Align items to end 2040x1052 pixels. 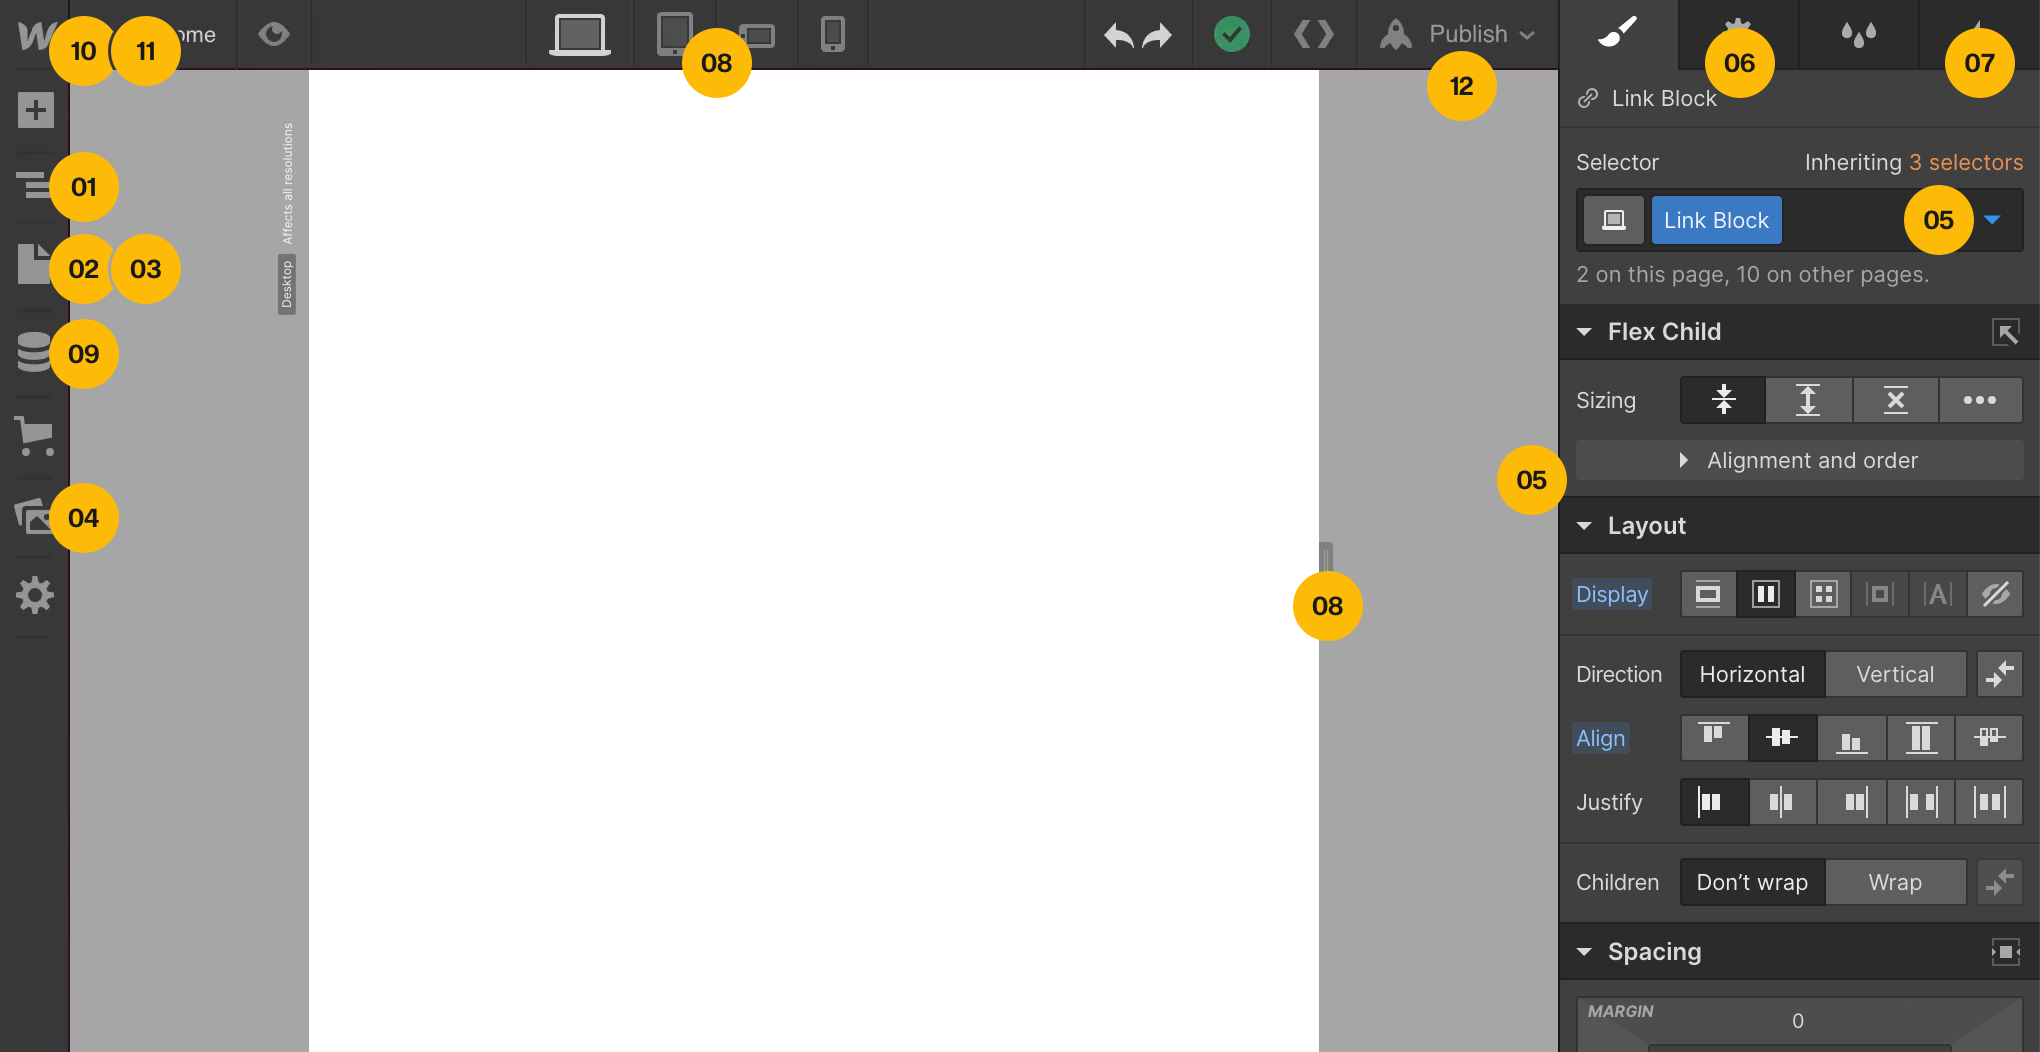coord(1851,738)
